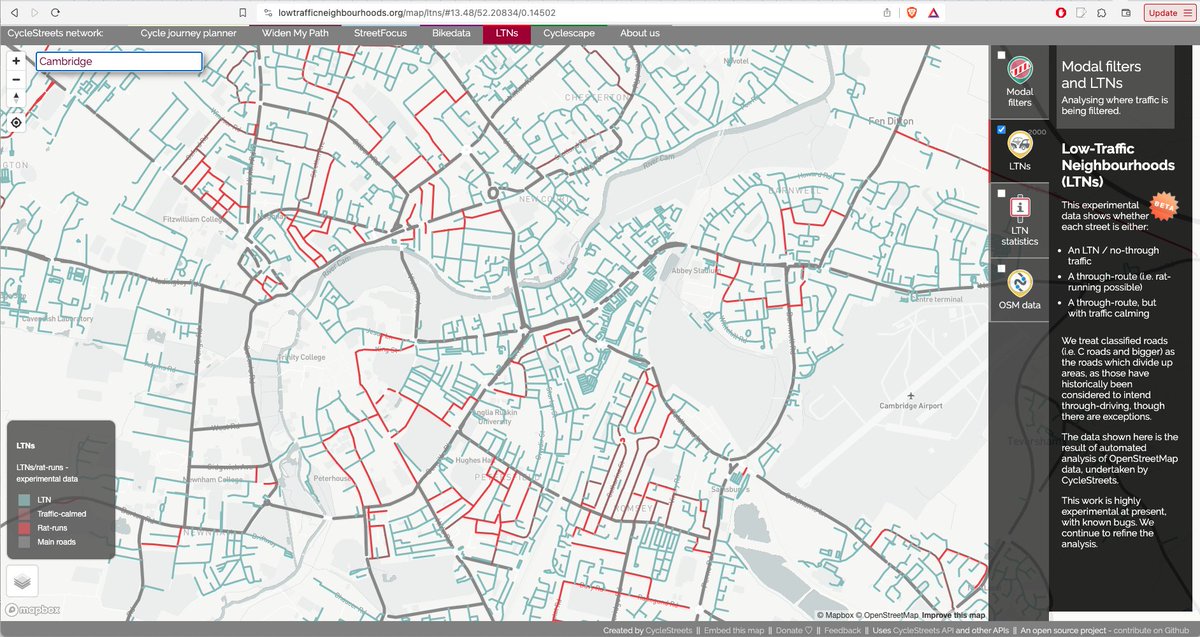Switch to Bikedata tab

[451, 33]
